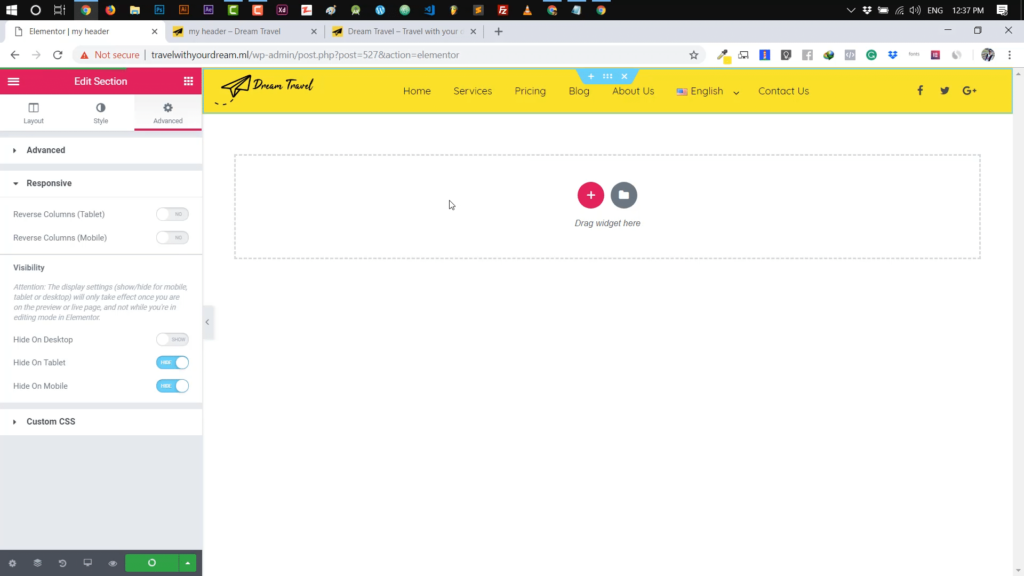Click the address bar URL
Screen dimensions: 1024x576
305,55
